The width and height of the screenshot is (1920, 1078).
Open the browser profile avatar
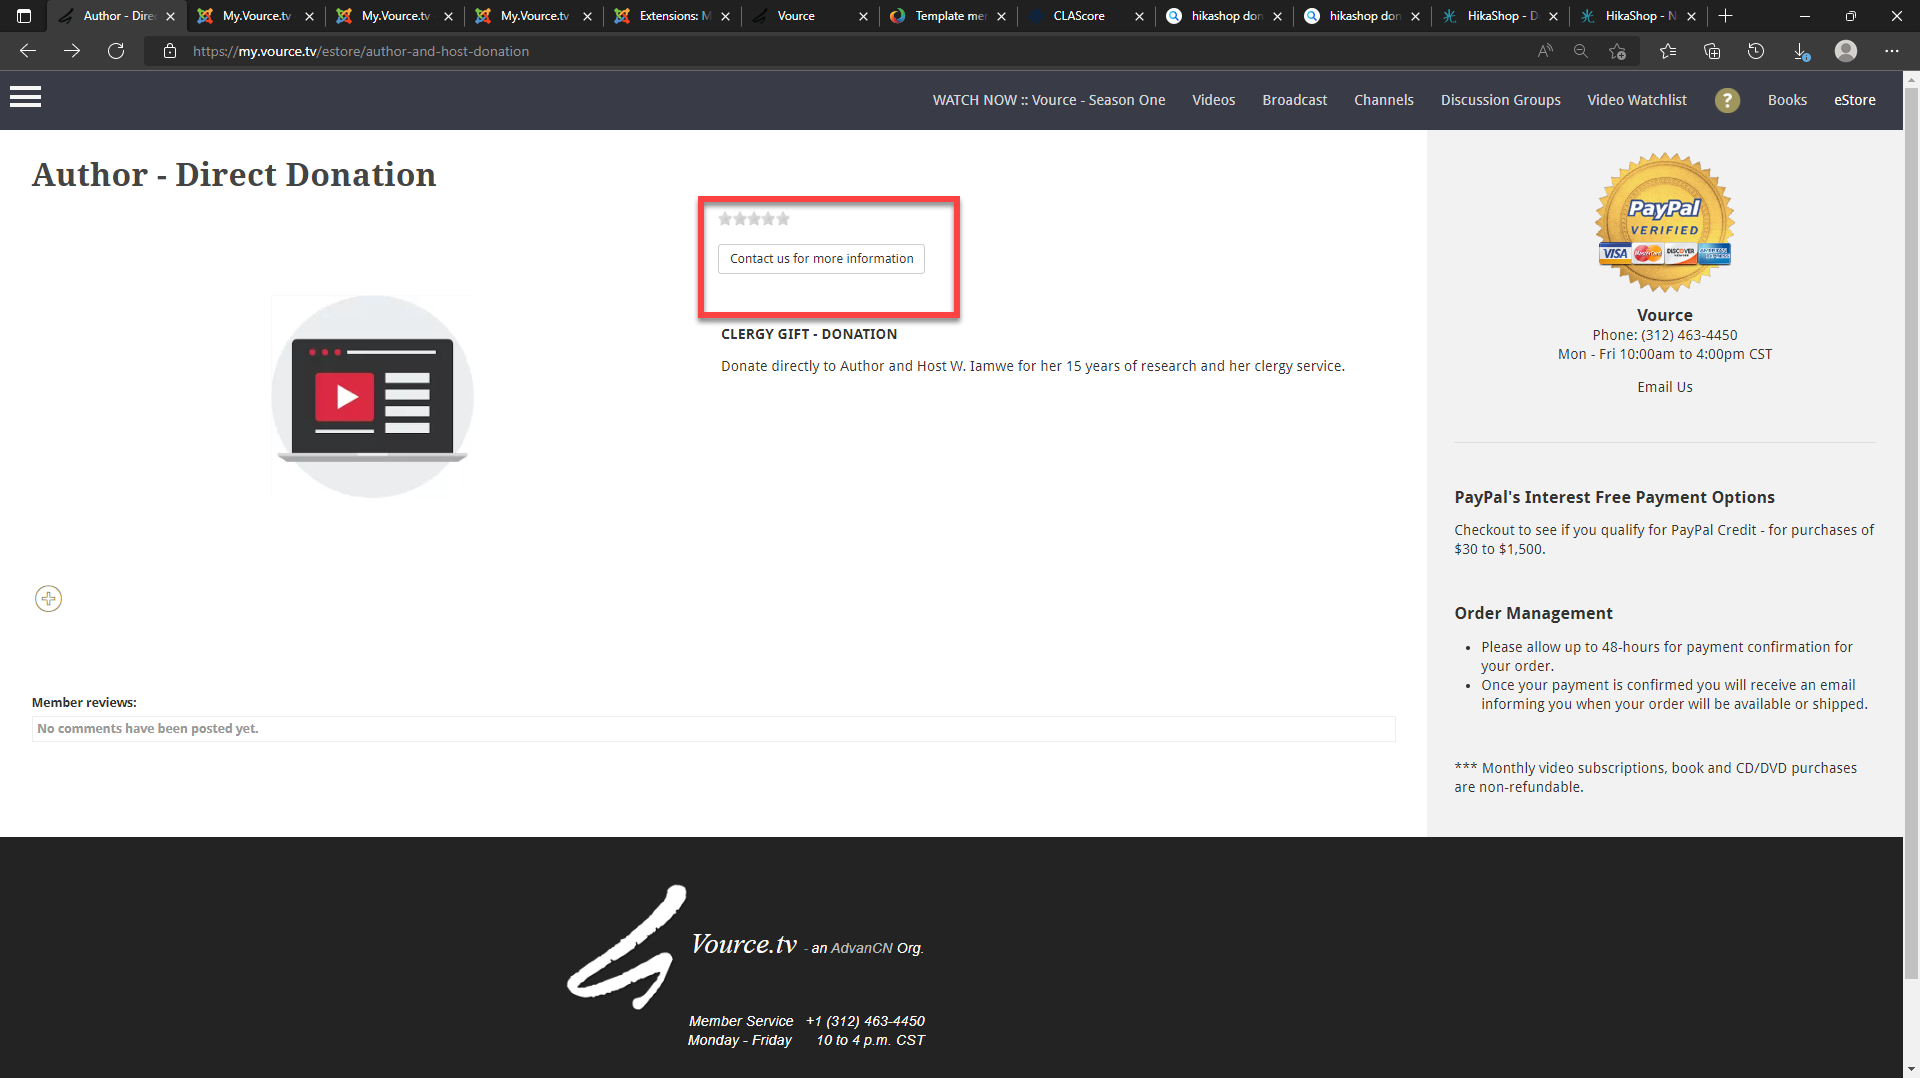[1846, 51]
